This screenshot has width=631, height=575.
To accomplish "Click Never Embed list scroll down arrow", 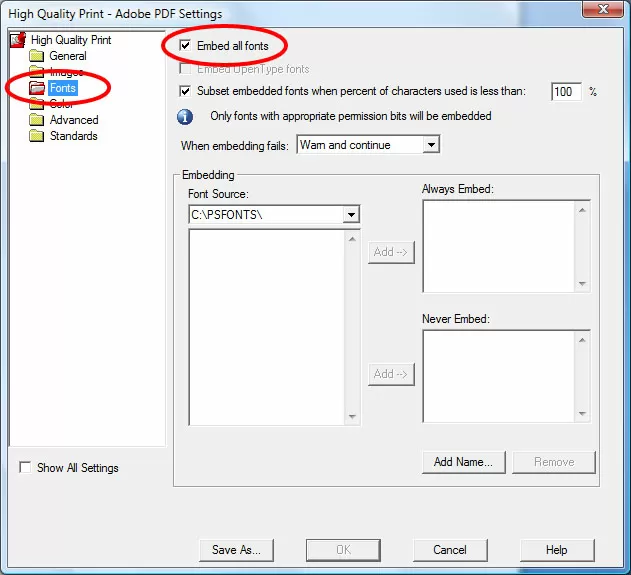I will (582, 414).
